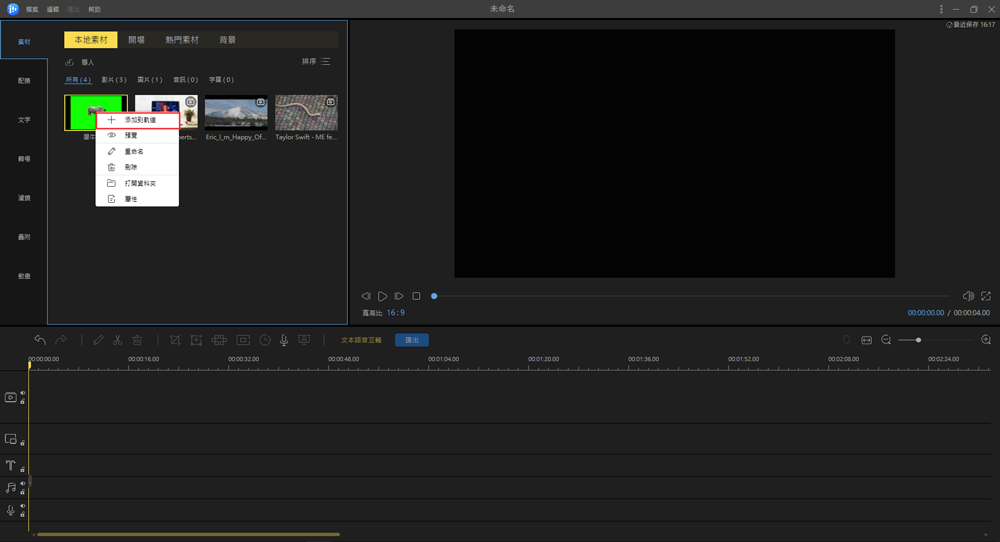Open the 排序 sort dropdown
The image size is (1000, 542).
click(316, 62)
